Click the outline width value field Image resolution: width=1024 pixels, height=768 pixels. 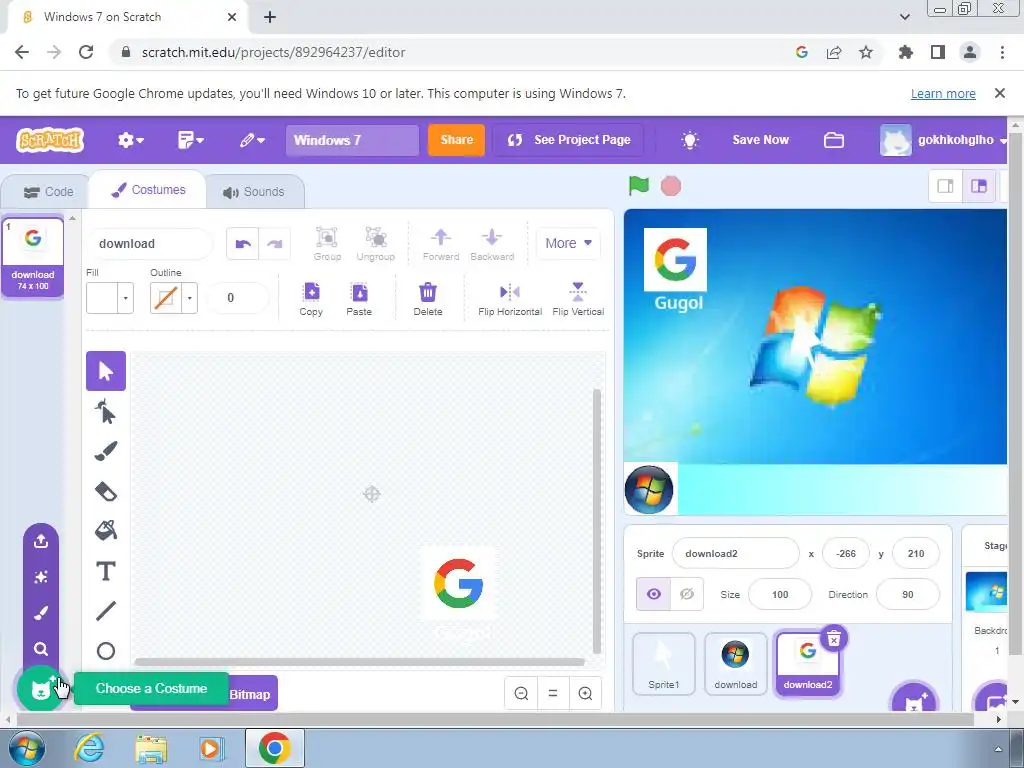click(x=236, y=298)
